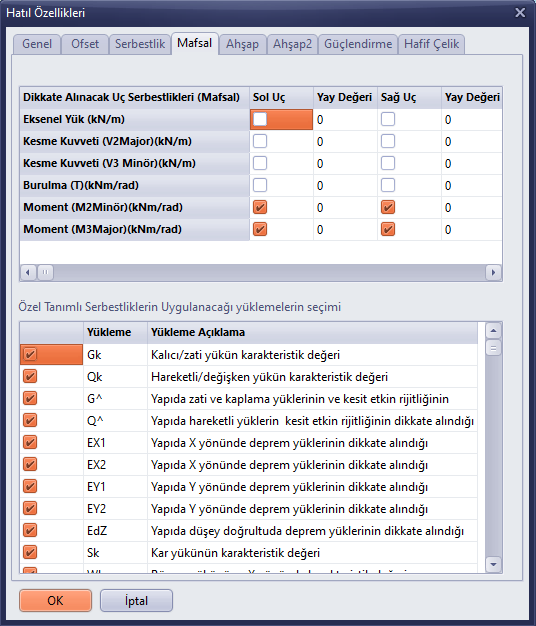
Task: Click down arrow of loadings list scrollbar
Action: 493,565
